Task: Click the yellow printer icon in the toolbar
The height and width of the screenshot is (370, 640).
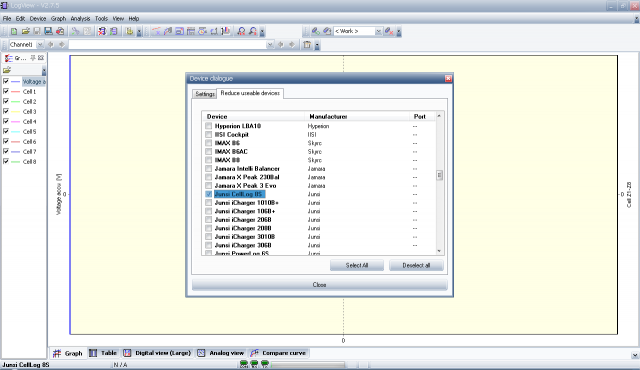Action: coord(129,31)
